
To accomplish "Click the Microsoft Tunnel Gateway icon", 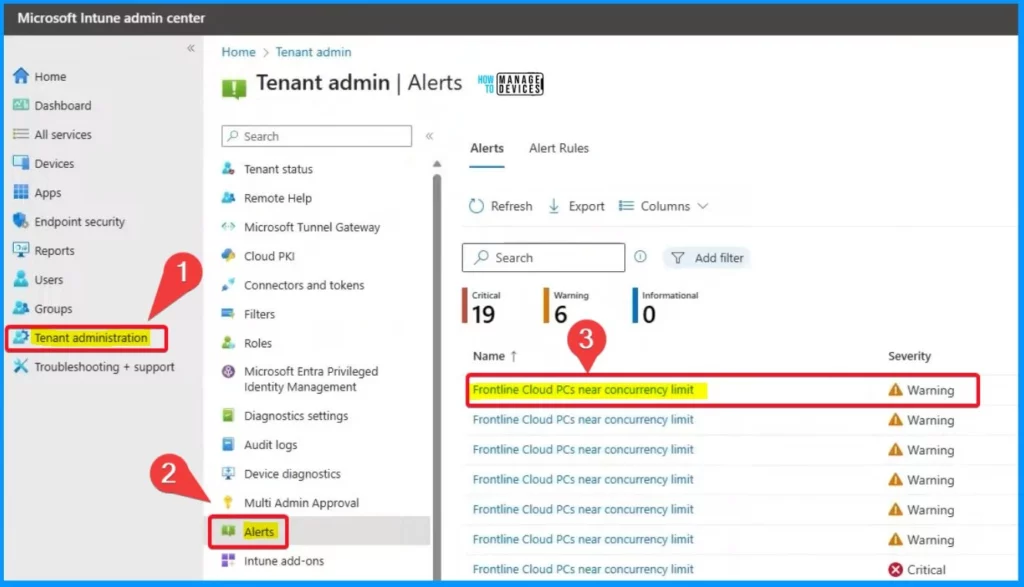I will [x=228, y=227].
